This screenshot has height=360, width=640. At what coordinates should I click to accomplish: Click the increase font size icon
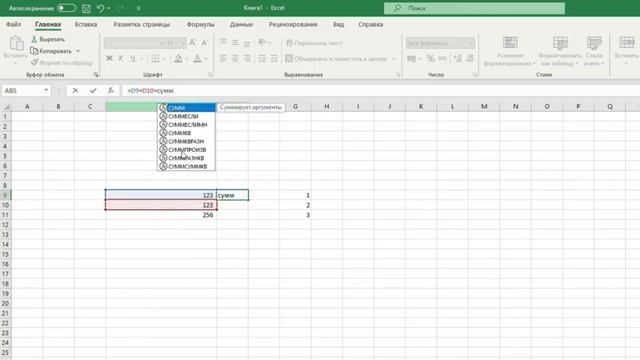click(193, 42)
